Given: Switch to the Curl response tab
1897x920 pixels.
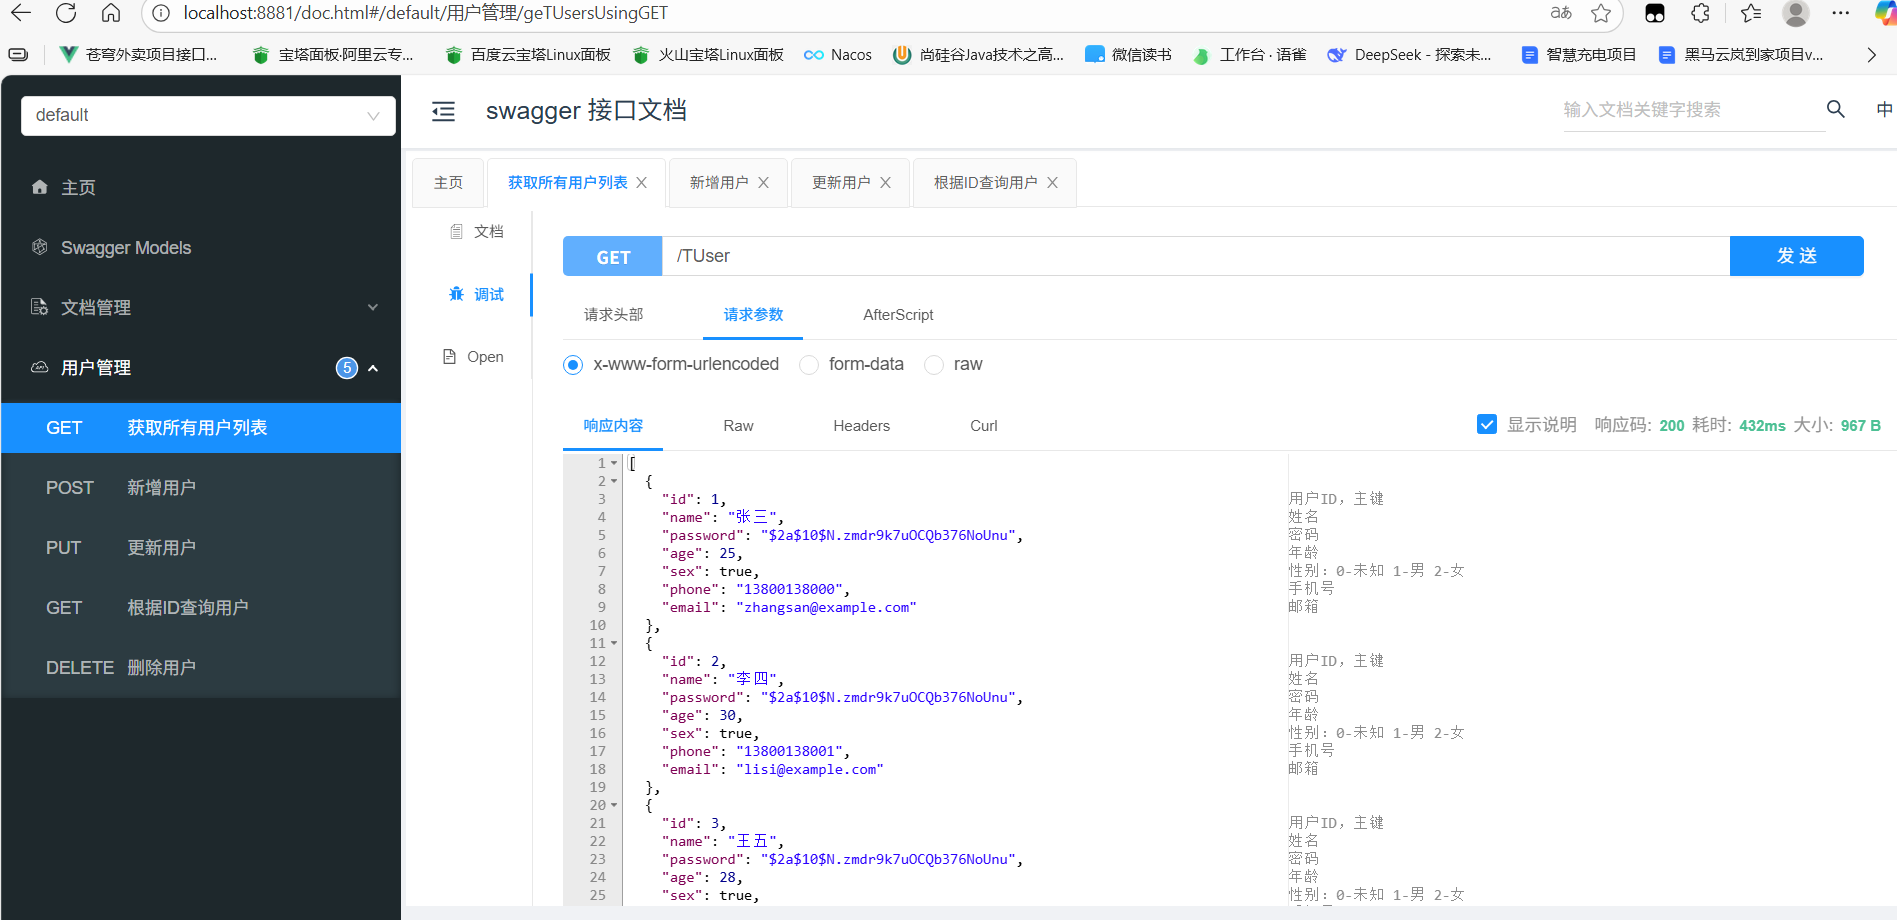Looking at the screenshot, I should coord(982,425).
